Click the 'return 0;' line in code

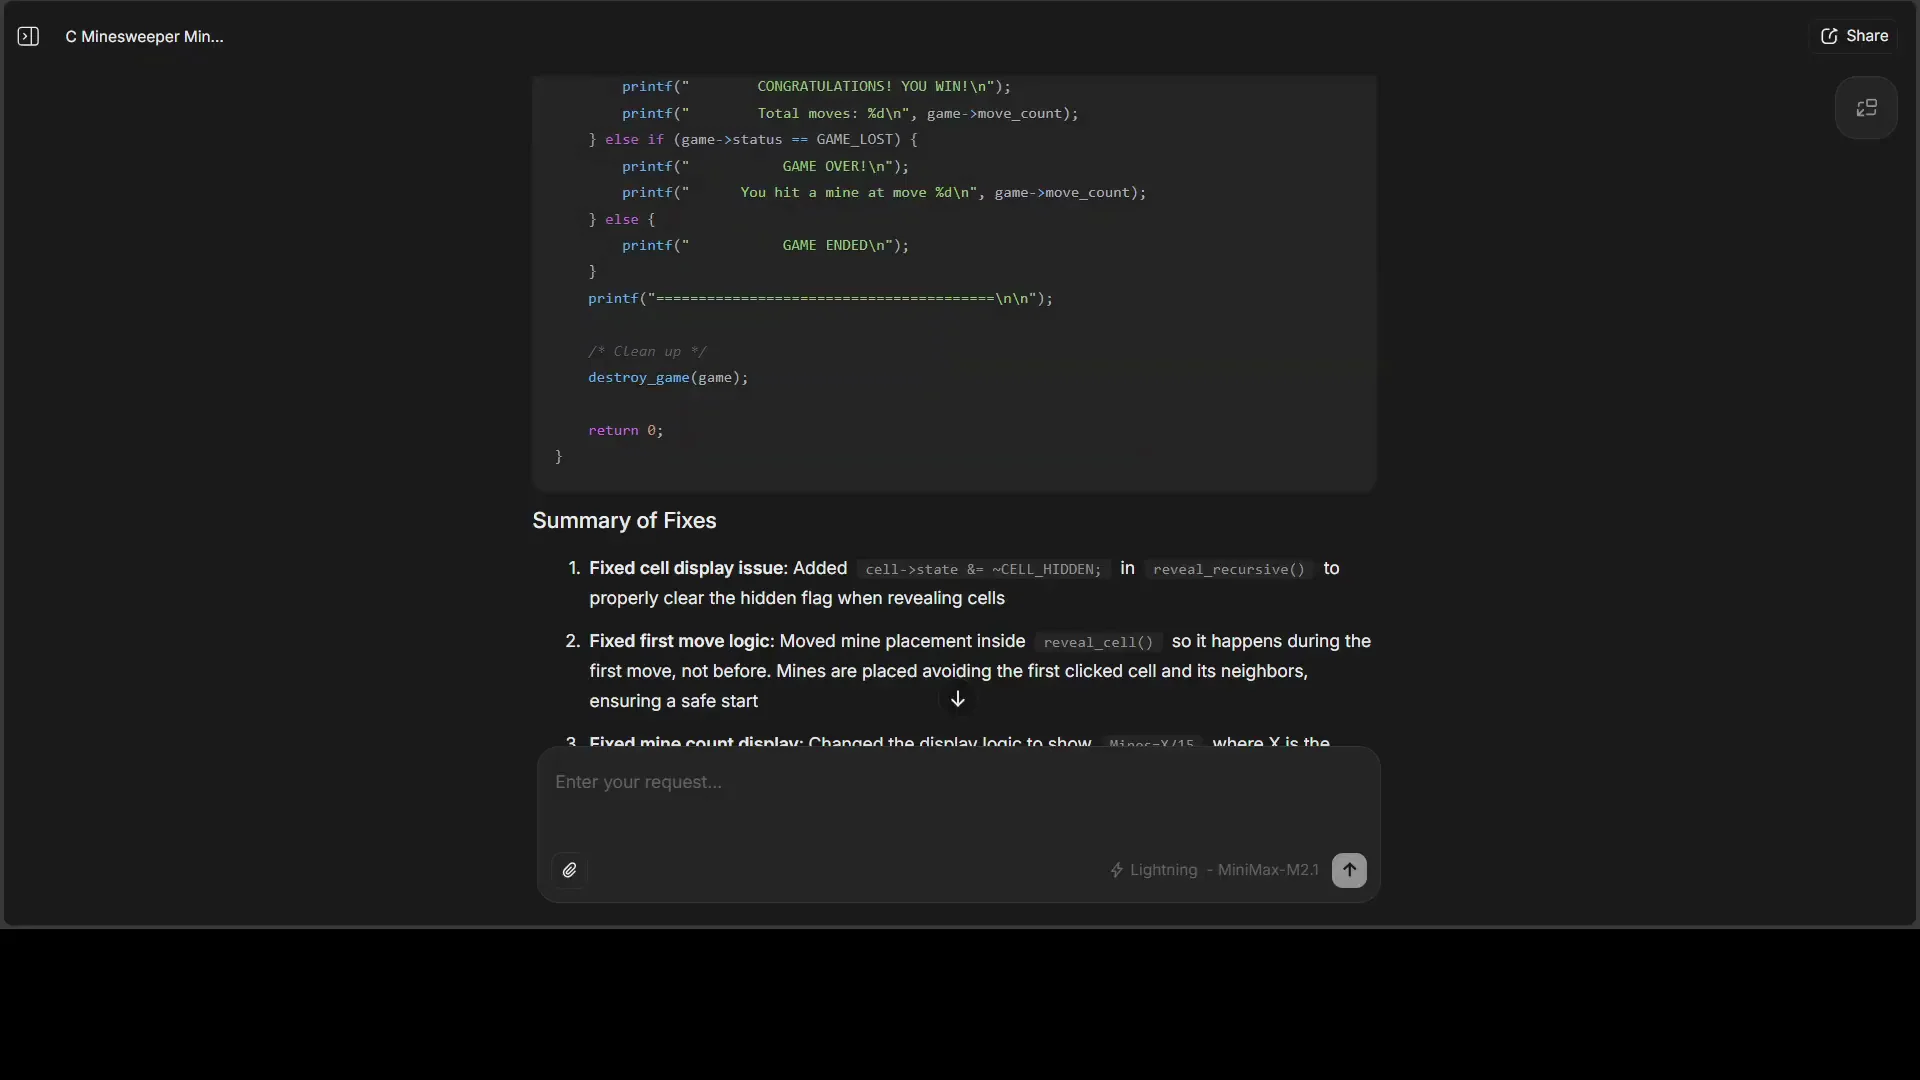click(625, 431)
